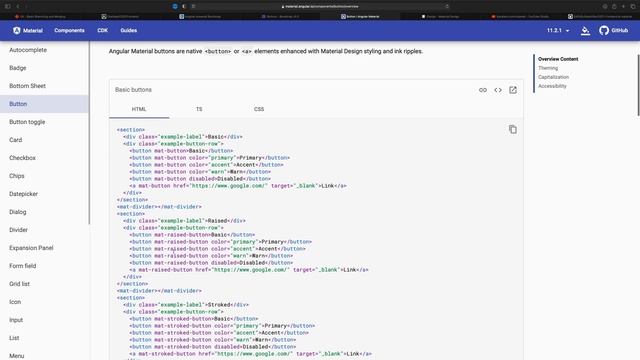Click the Basic buttons example title
The image size is (640, 360).
133,89
